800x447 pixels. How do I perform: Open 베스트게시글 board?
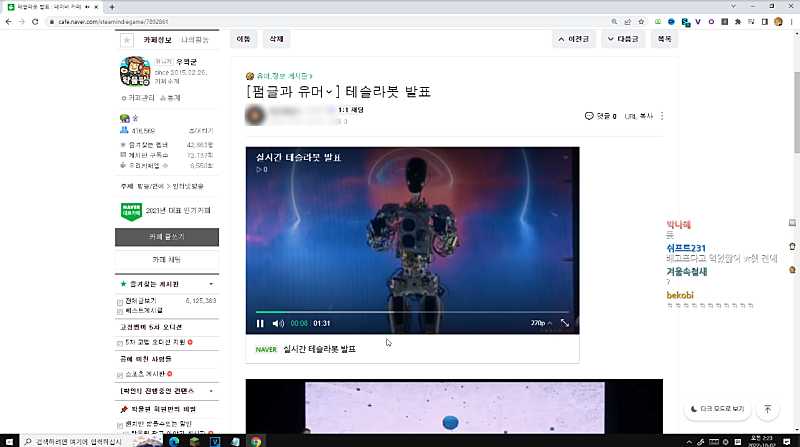144,311
